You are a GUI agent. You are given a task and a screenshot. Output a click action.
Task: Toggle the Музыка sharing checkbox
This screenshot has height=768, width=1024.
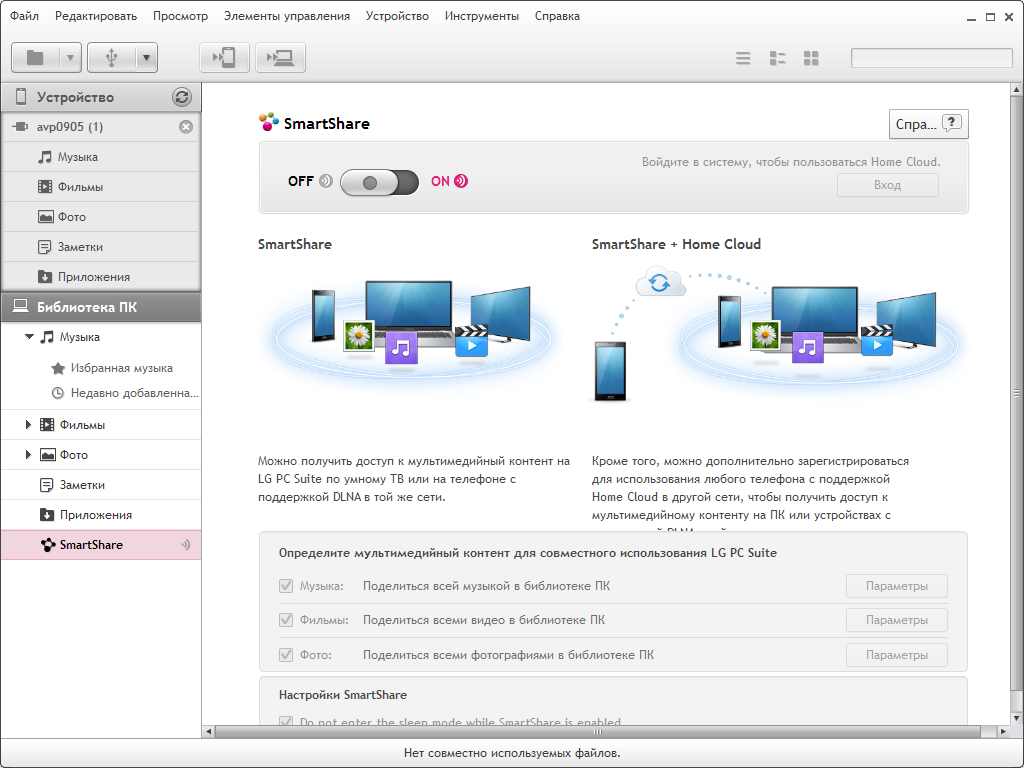tap(286, 586)
